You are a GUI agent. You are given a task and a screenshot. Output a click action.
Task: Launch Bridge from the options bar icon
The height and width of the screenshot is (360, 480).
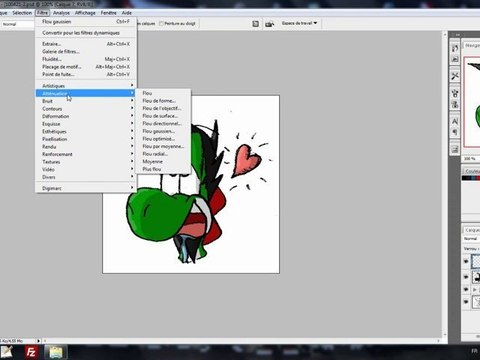(269, 24)
